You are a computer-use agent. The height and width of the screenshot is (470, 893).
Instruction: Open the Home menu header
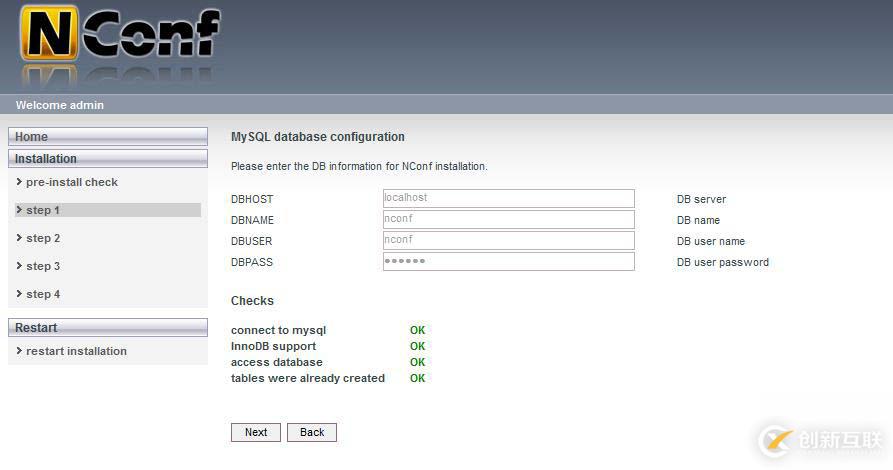(108, 137)
